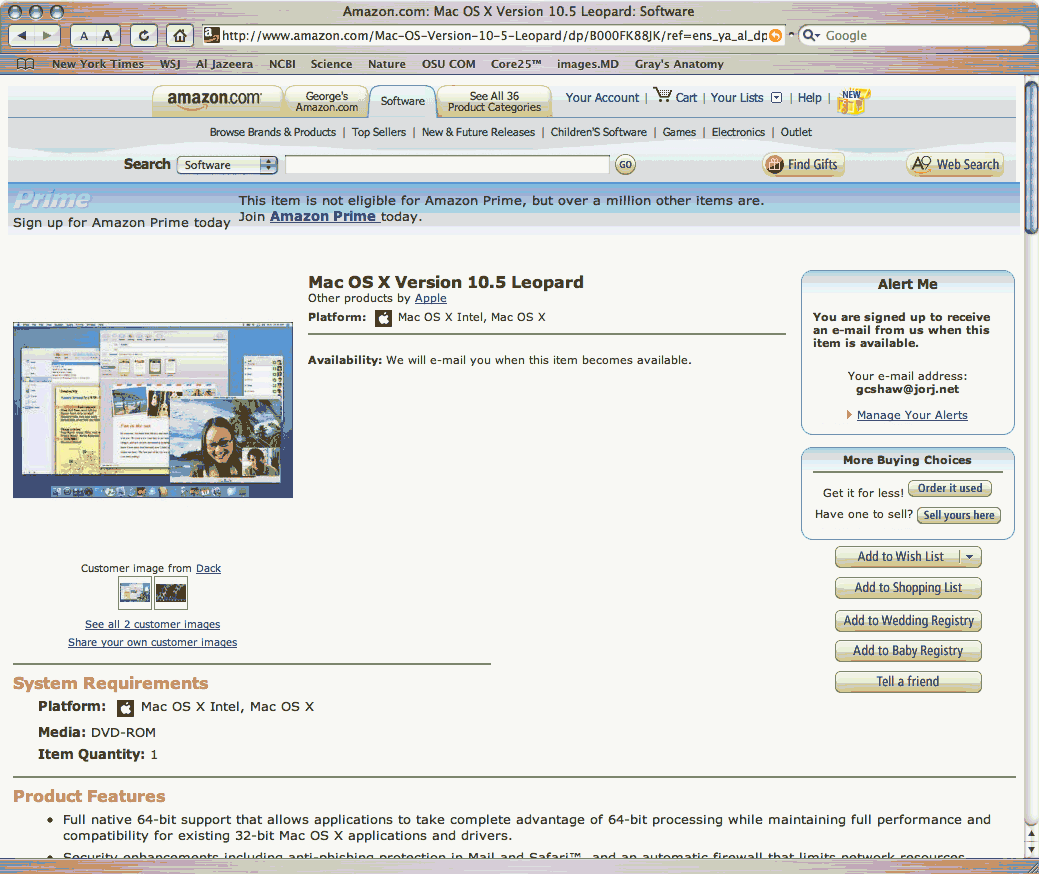Open the bookmarks book icon

[x=25, y=64]
